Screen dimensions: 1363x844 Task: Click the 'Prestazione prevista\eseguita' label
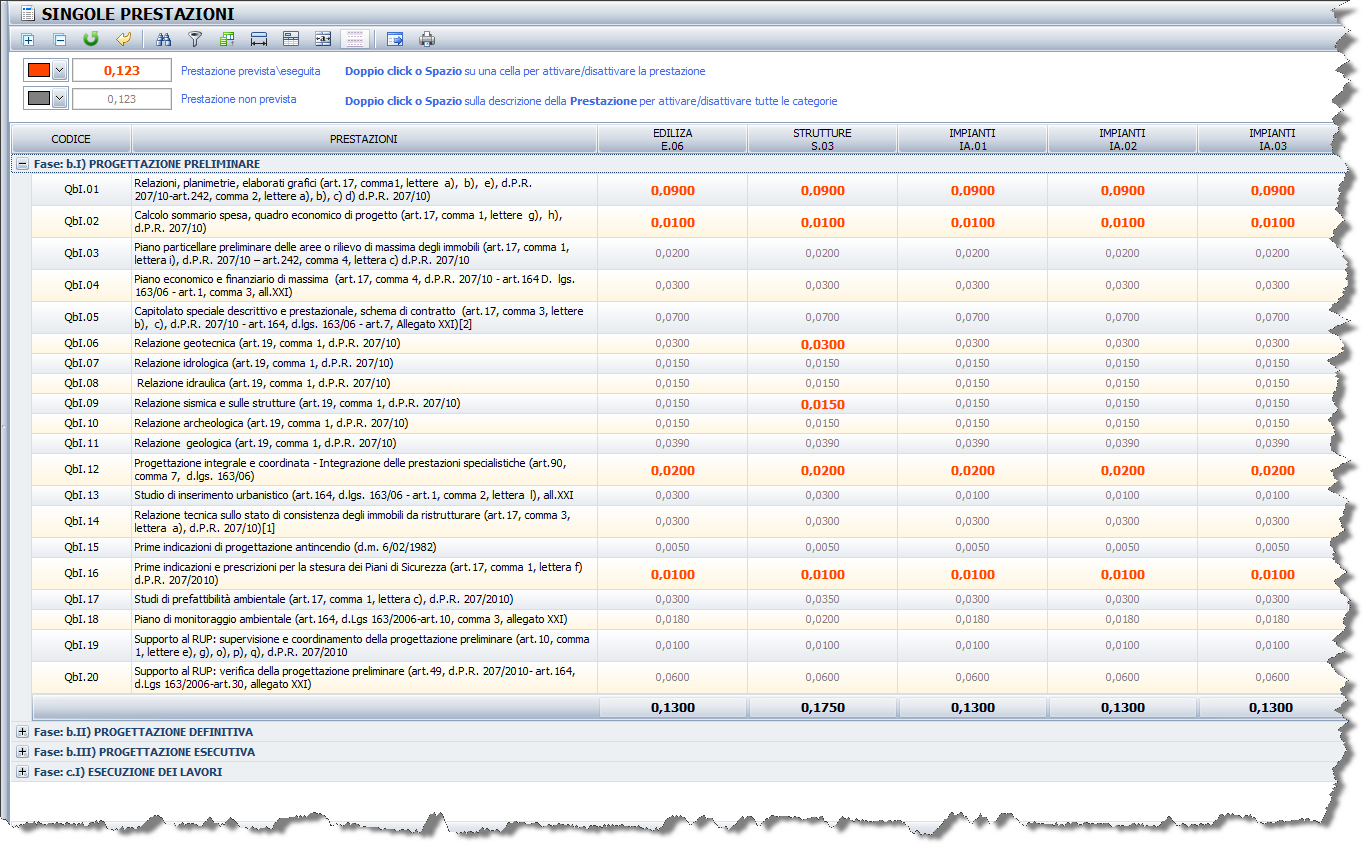(250, 72)
